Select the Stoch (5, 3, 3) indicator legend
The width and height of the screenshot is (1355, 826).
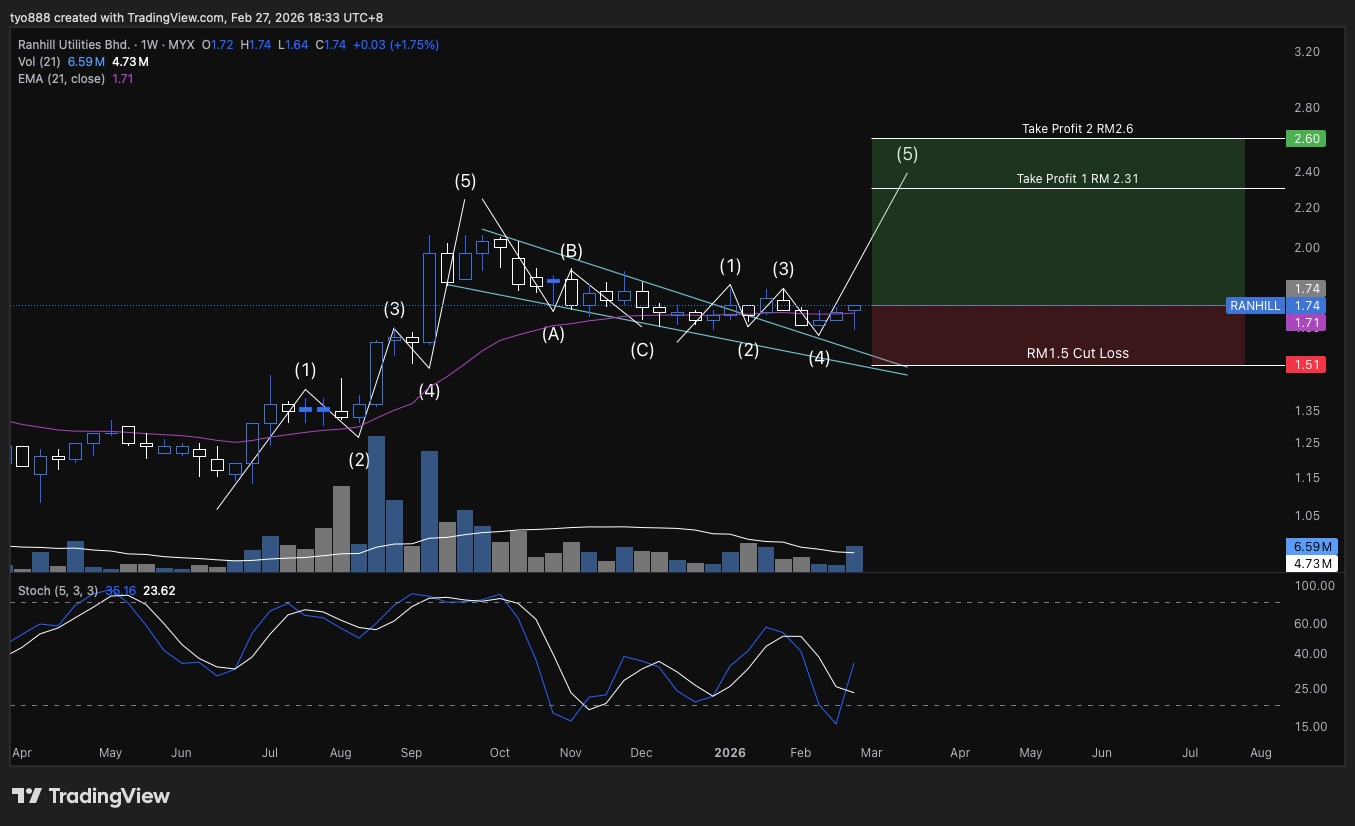click(x=58, y=591)
